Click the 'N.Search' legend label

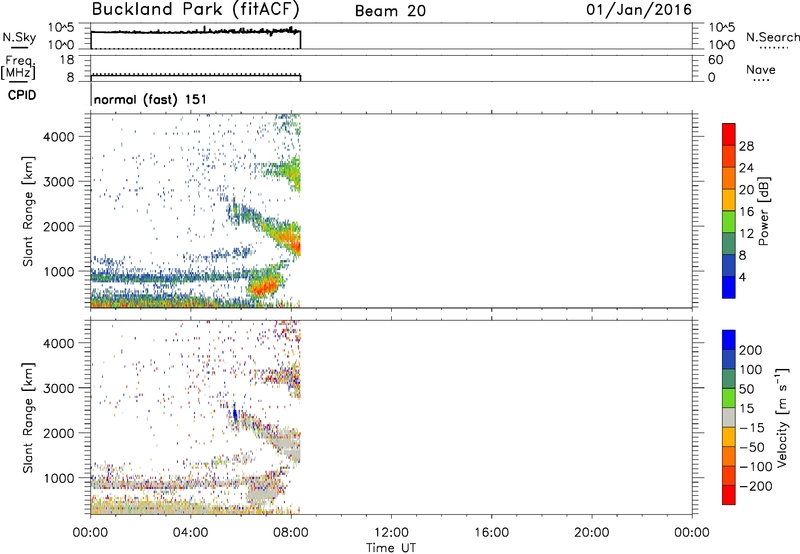(x=772, y=37)
